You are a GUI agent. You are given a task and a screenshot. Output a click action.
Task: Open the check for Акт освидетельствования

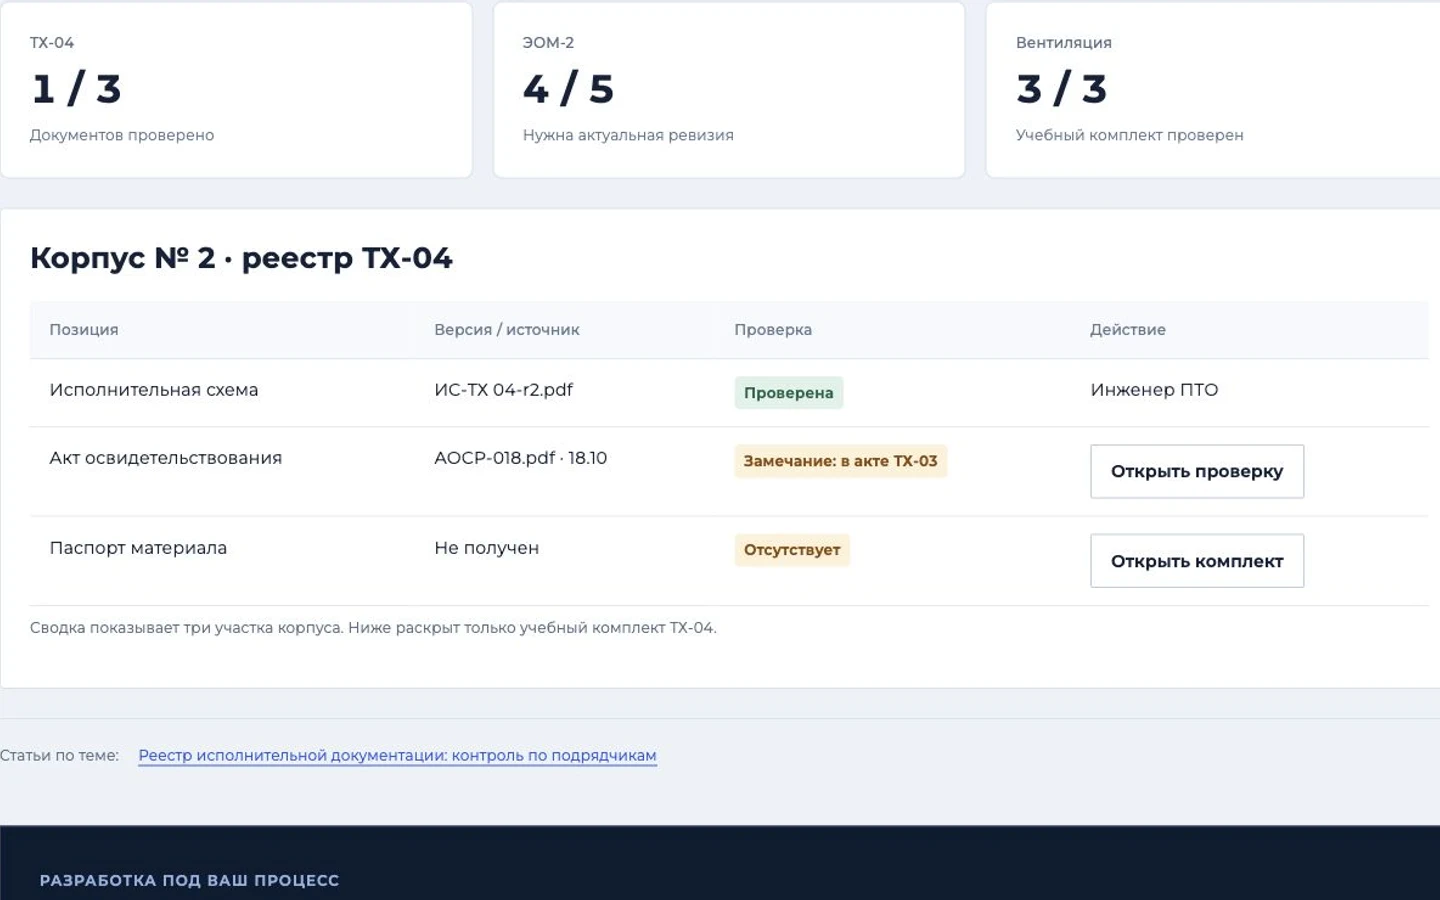click(1197, 471)
